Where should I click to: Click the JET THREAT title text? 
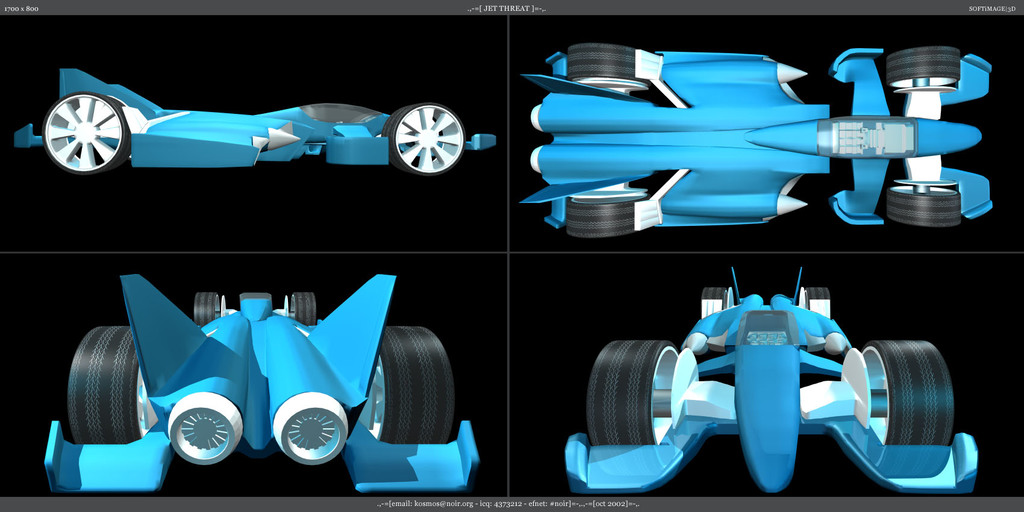pos(511,8)
